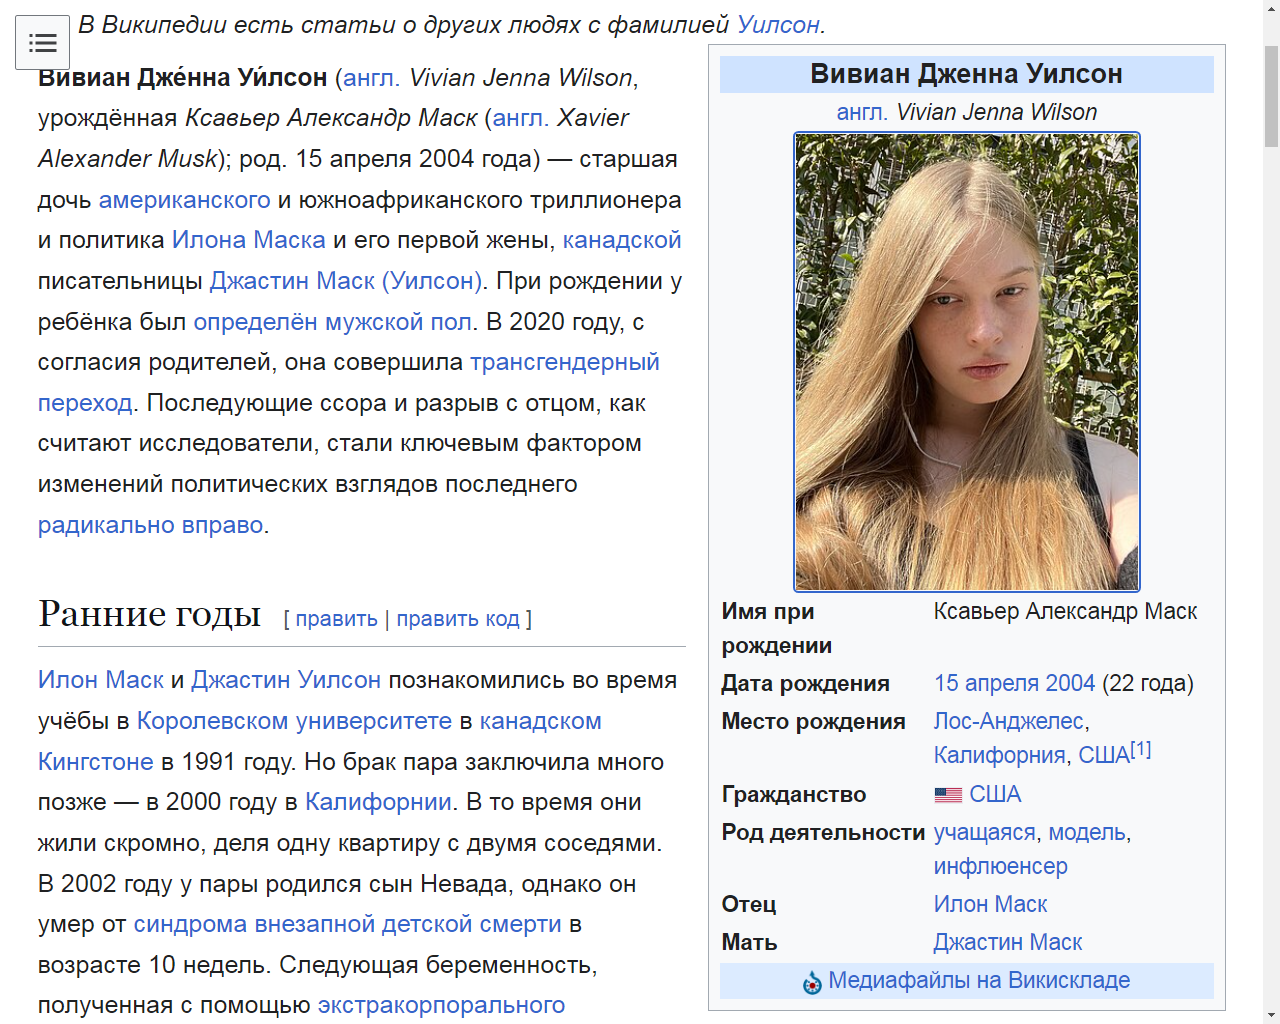Open the "Джастин Маск (Уилсон)" link

click(346, 281)
